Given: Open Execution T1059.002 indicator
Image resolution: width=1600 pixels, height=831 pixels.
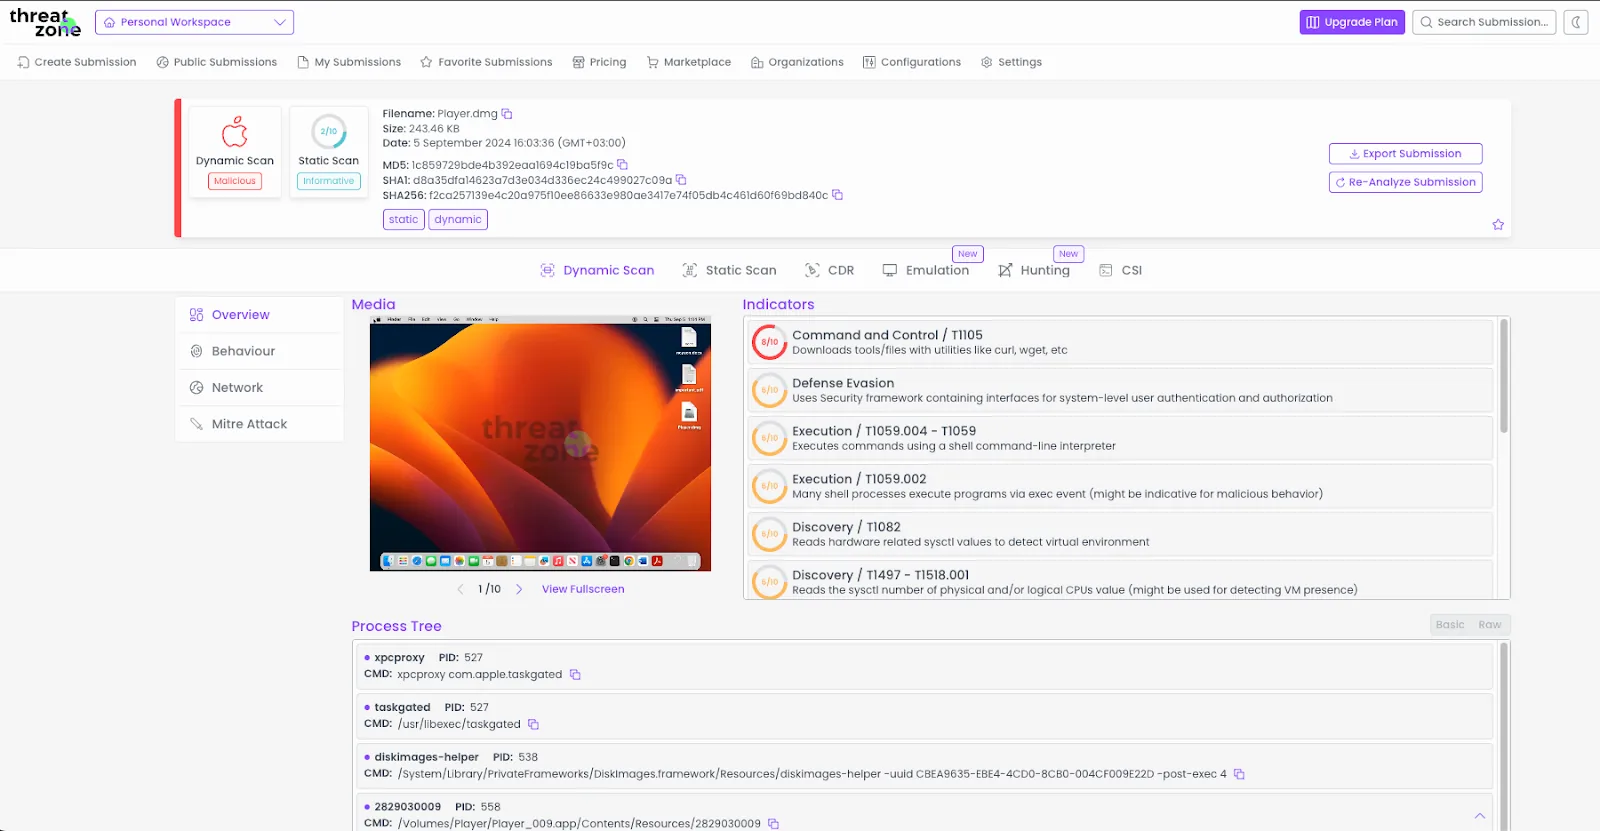Looking at the screenshot, I should 1120,486.
